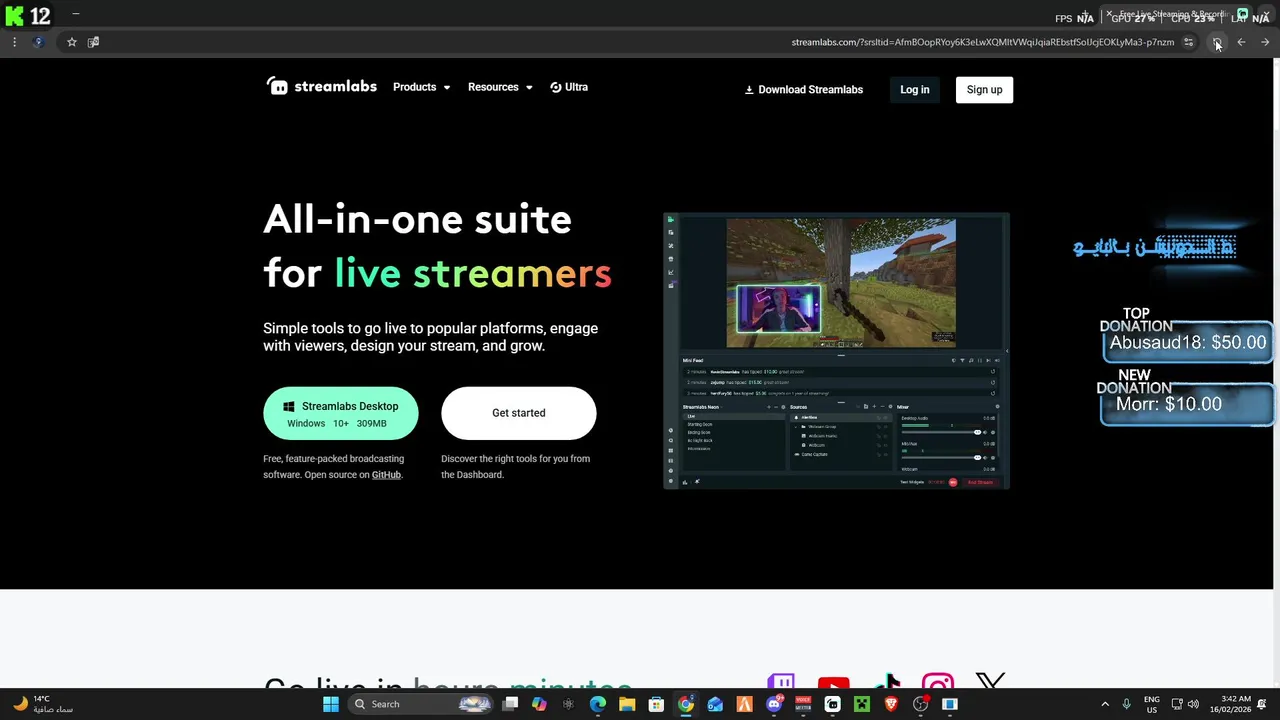
Task: Click the taskbar Search box
Action: 422,704
